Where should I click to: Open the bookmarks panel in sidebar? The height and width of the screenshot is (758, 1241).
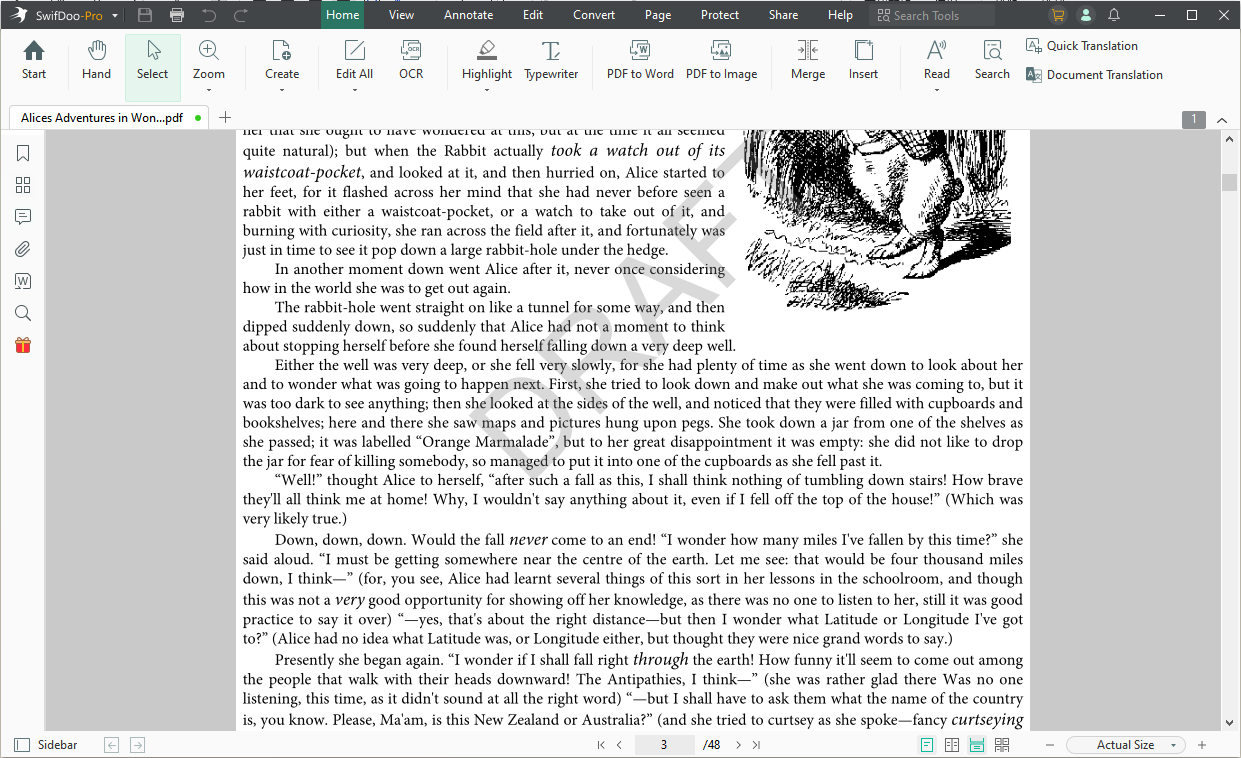[23, 153]
